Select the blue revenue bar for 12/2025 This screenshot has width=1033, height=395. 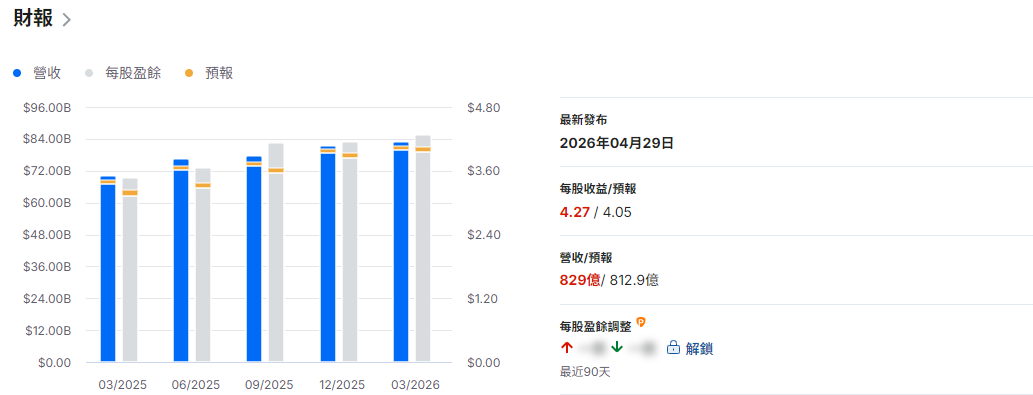click(328, 254)
